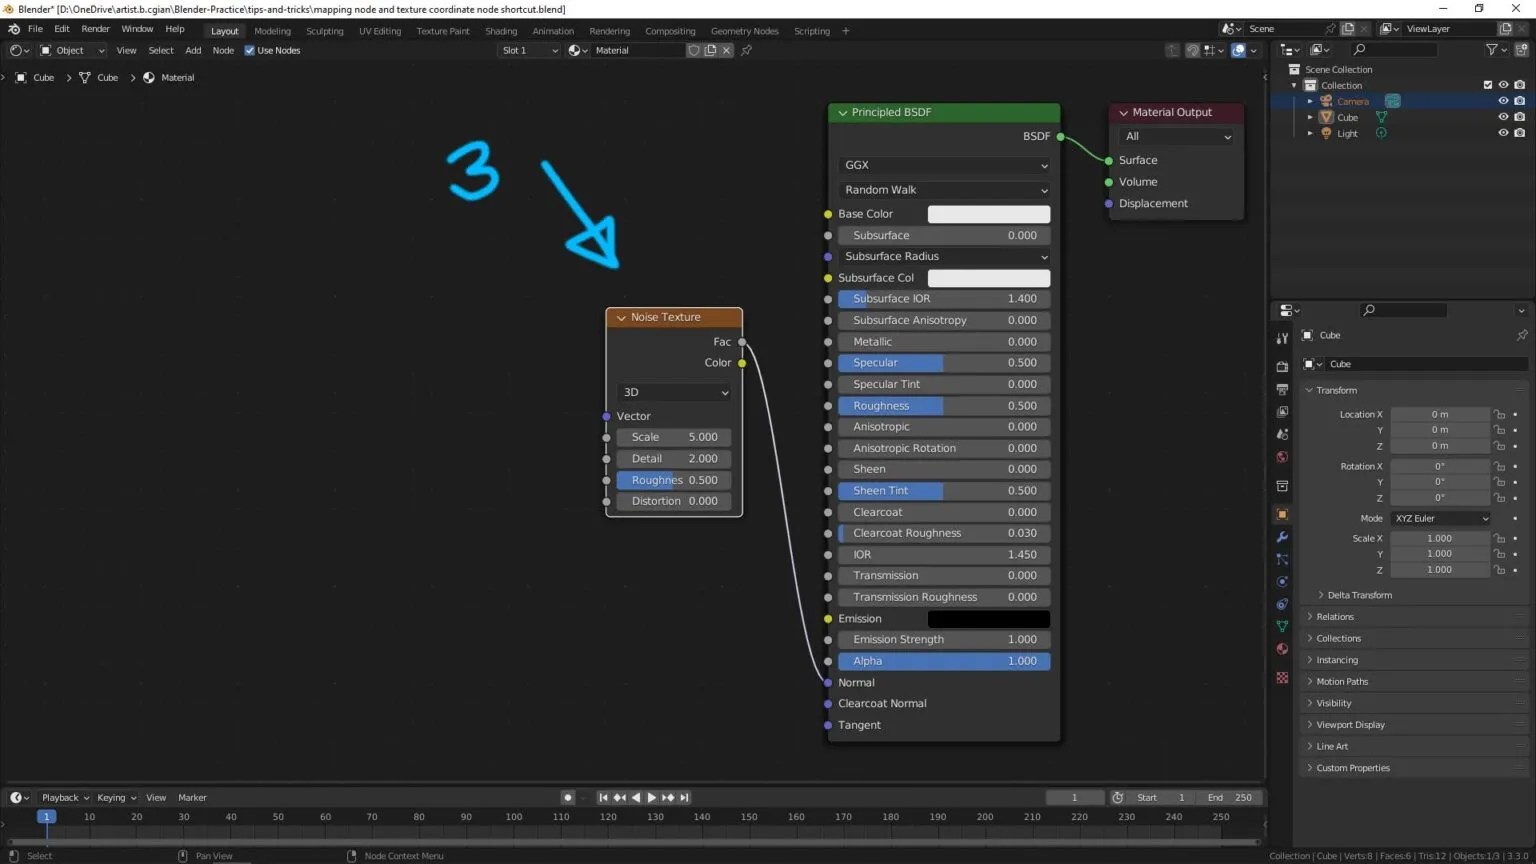The height and width of the screenshot is (864, 1536).
Task: Open the Render menu in the top bar
Action: (x=95, y=28)
